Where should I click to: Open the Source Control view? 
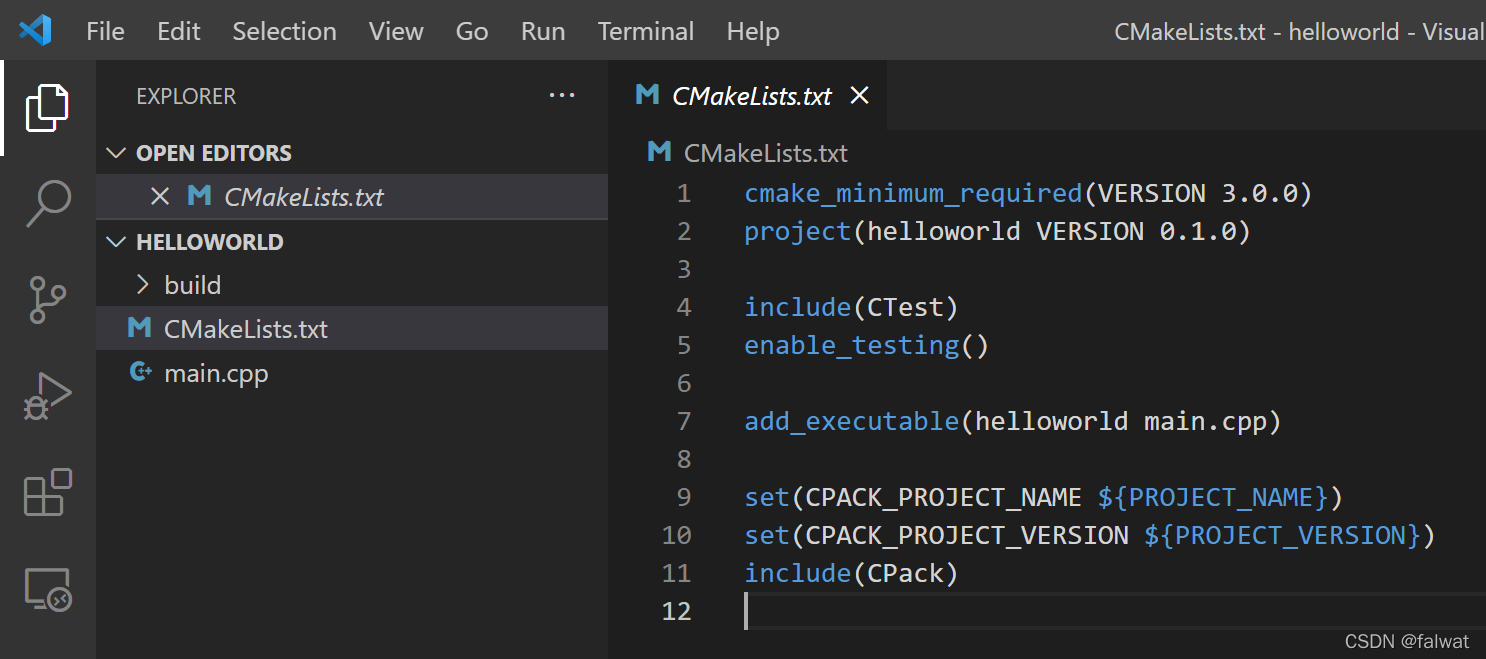(x=47, y=300)
